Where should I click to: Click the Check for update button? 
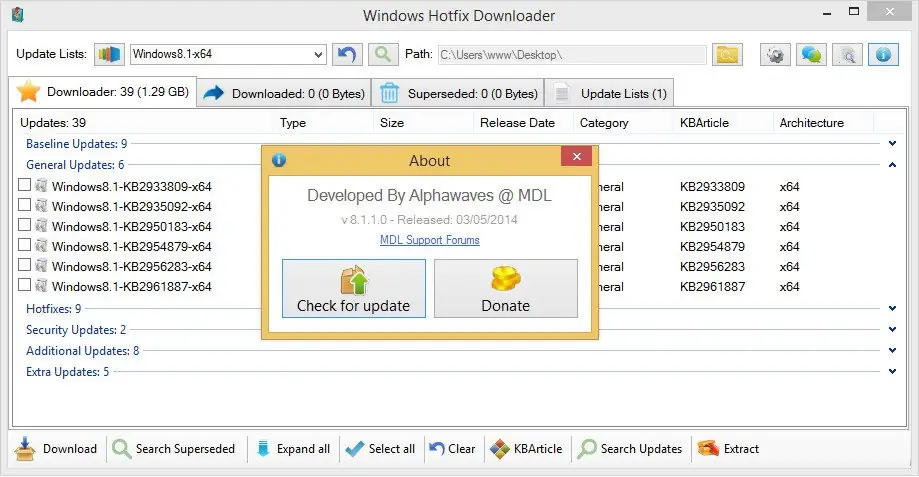click(354, 289)
